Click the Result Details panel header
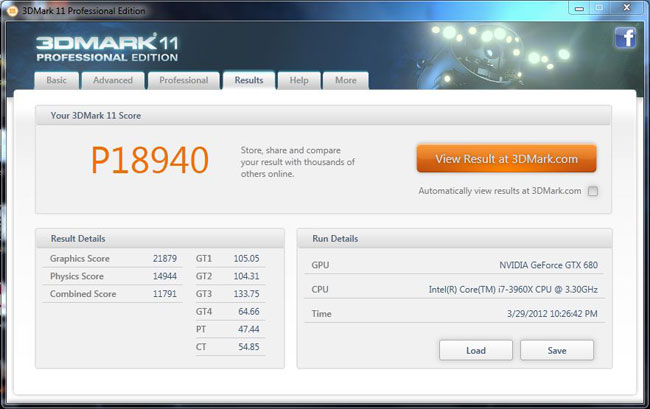 [x=160, y=239]
